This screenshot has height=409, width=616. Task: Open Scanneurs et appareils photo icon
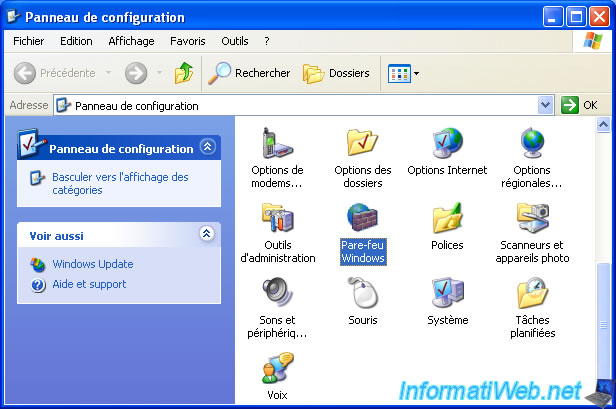click(x=532, y=218)
